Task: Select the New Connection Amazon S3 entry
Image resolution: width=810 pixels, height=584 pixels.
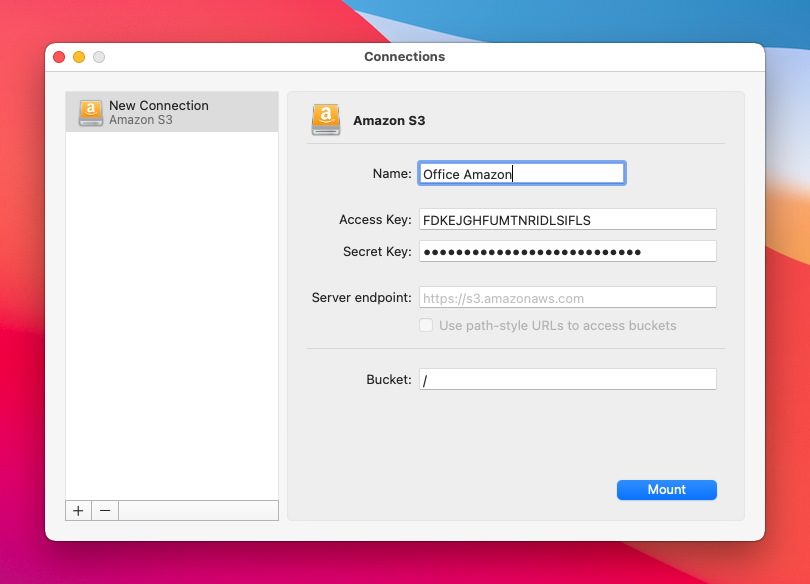Action: pyautogui.click(x=172, y=112)
